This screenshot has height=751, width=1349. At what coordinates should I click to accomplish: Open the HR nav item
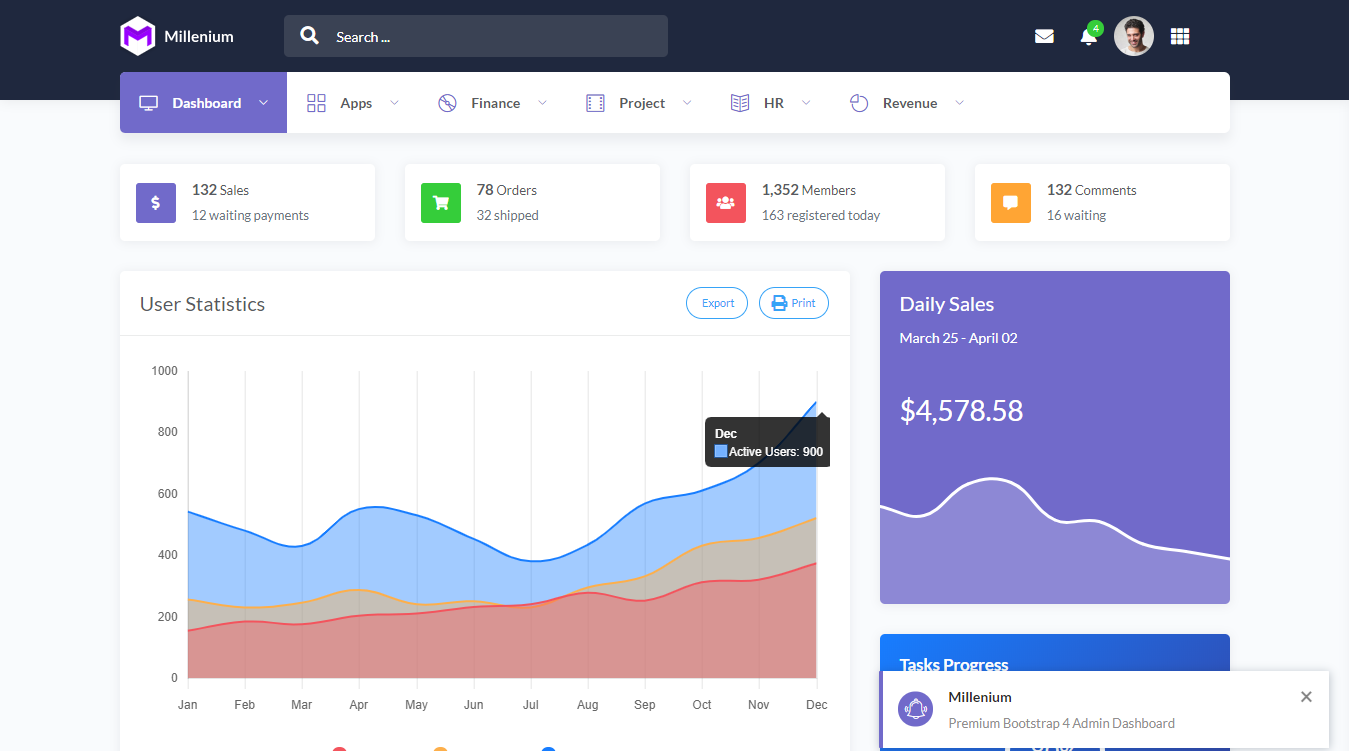(770, 103)
